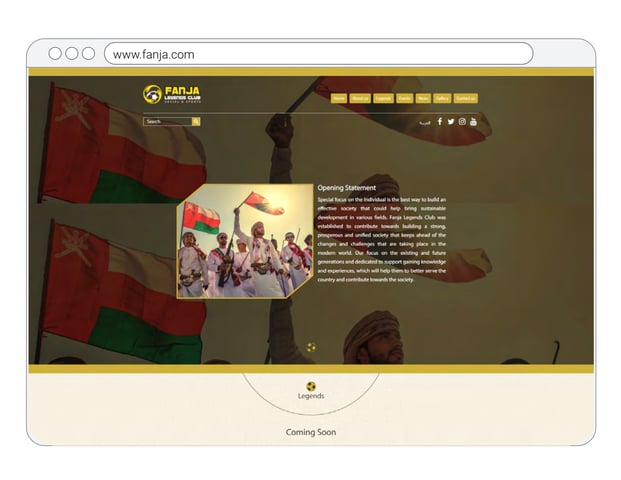Open the Contact us menu item

465,98
